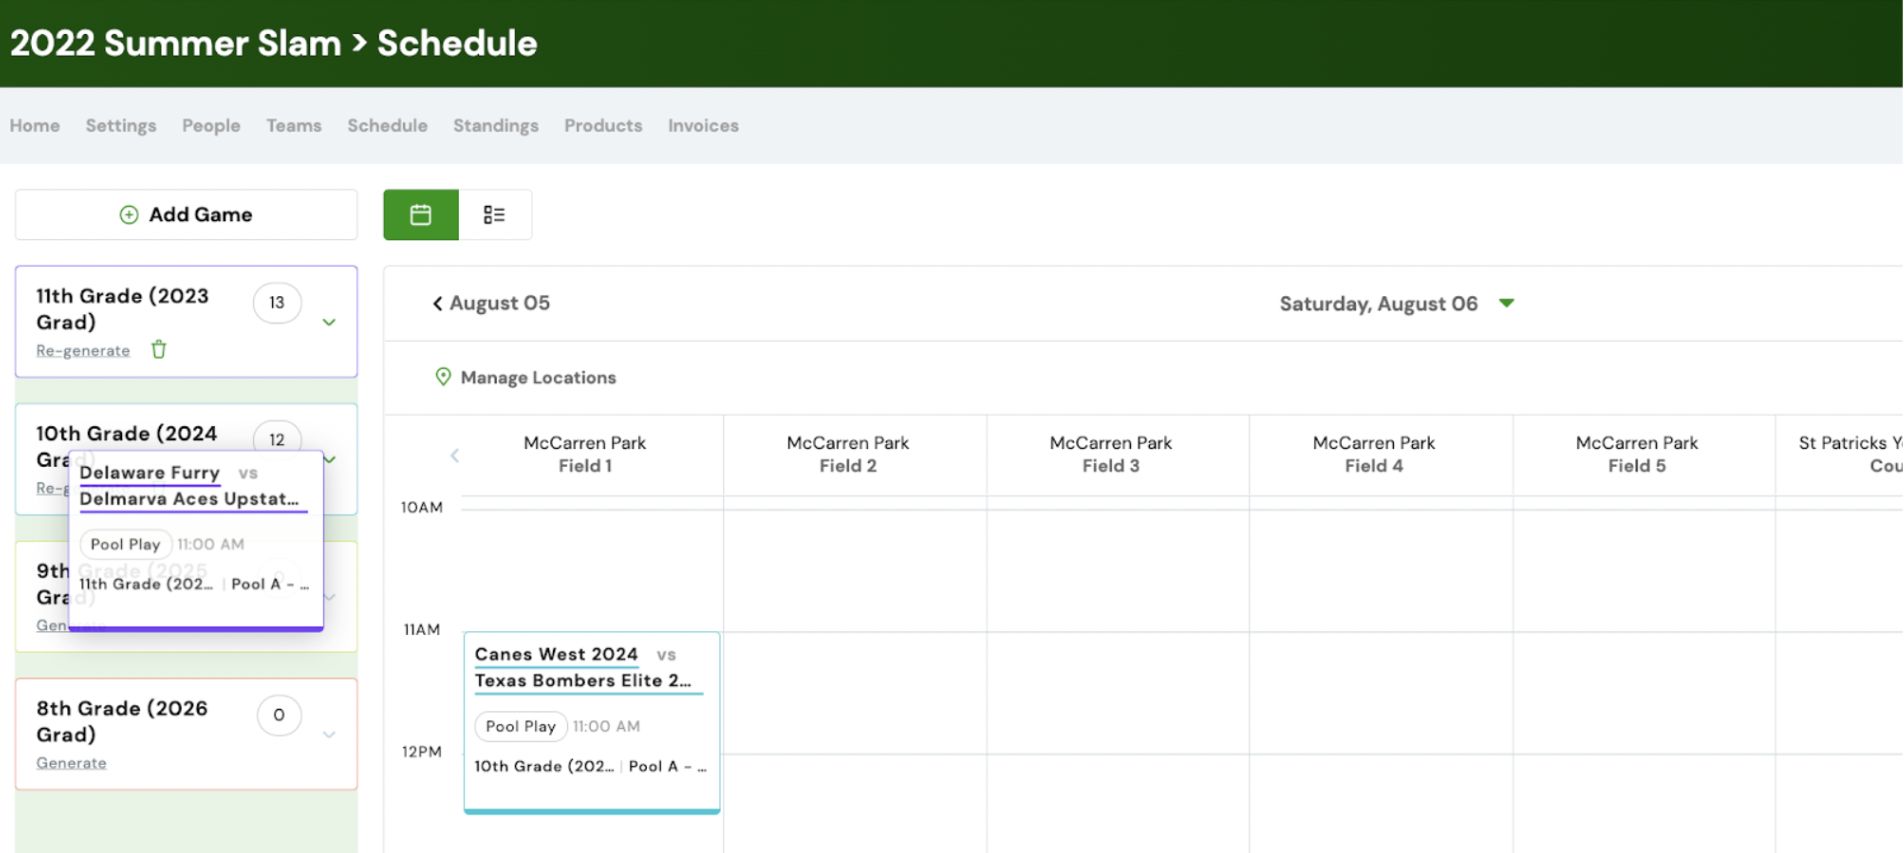Open the Teams tab
Screen dimensions: 1904x853
pyautogui.click(x=294, y=125)
